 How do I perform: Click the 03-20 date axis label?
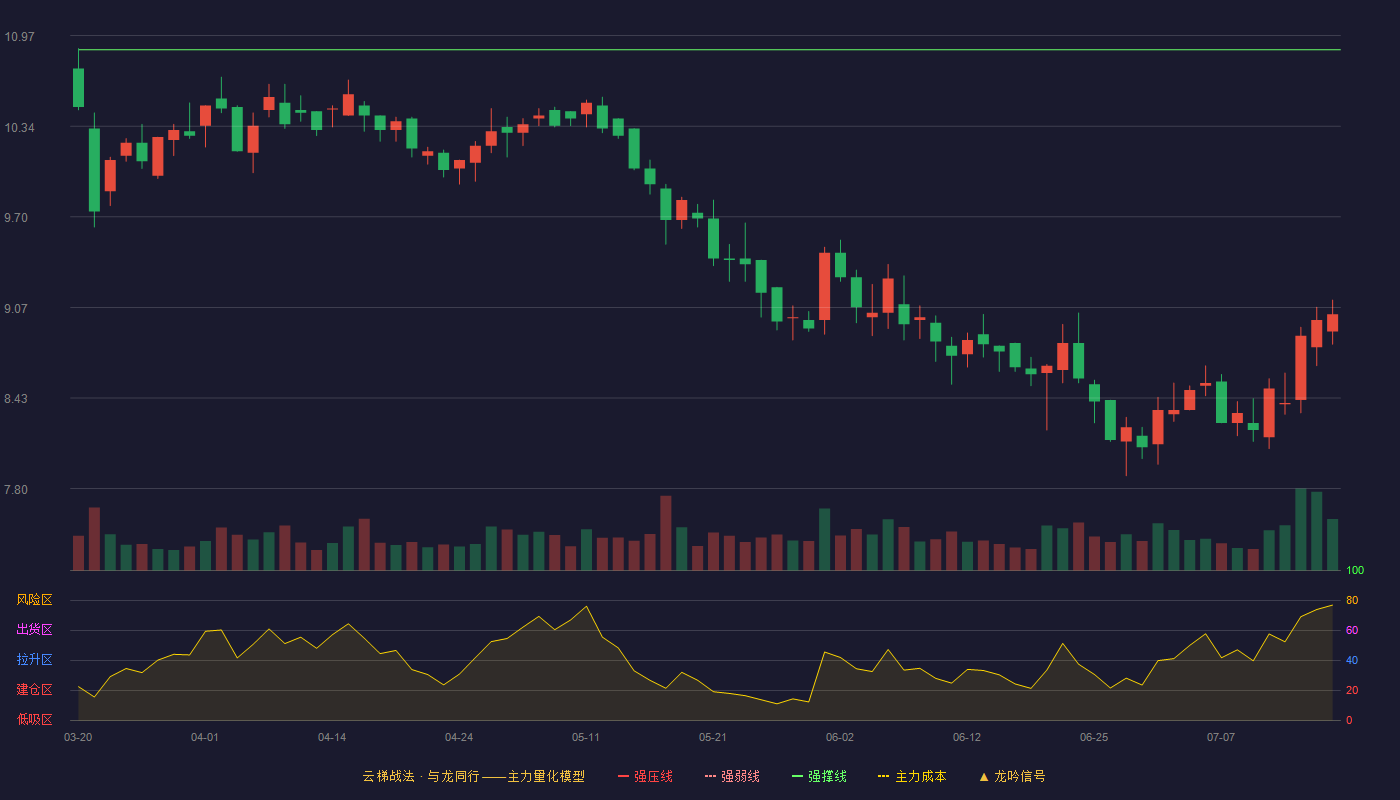pos(78,737)
